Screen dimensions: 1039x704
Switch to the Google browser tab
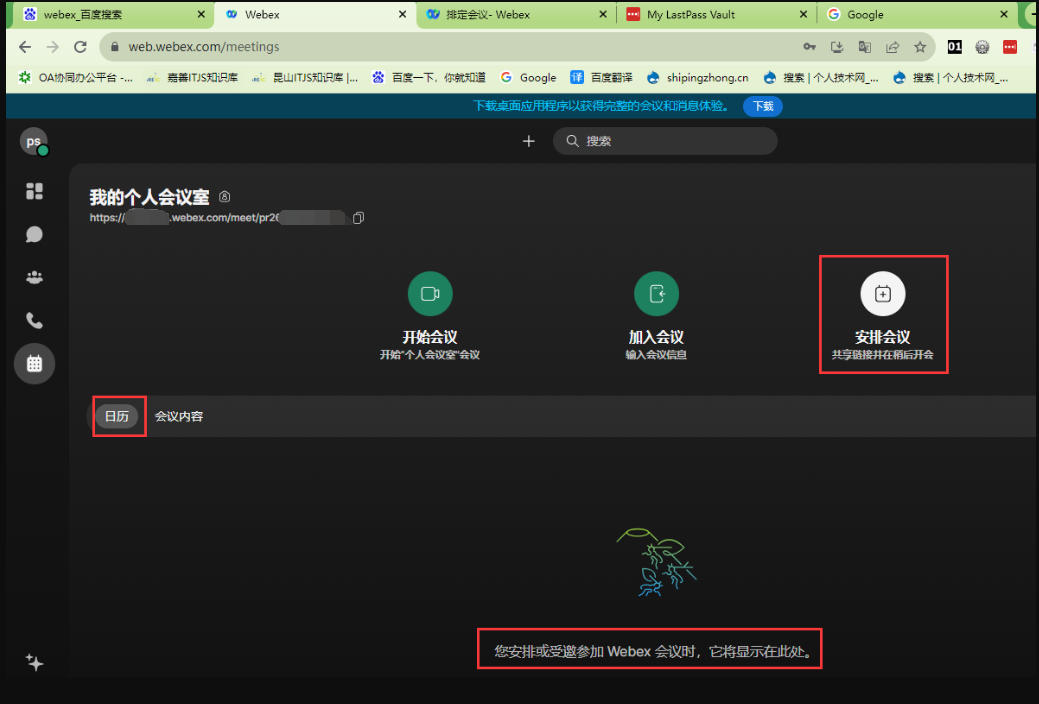point(917,15)
